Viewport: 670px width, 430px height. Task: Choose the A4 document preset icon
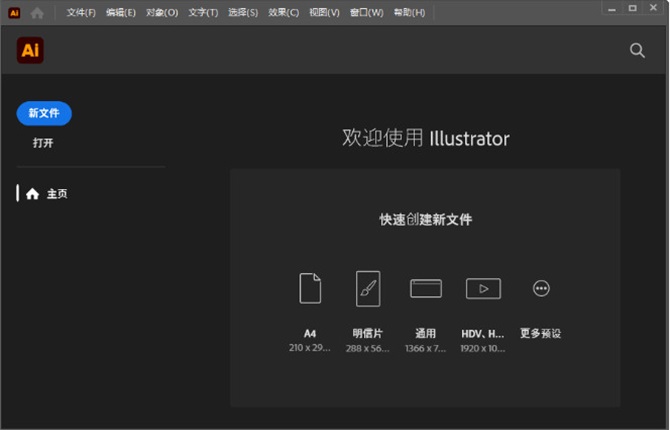tap(310, 289)
